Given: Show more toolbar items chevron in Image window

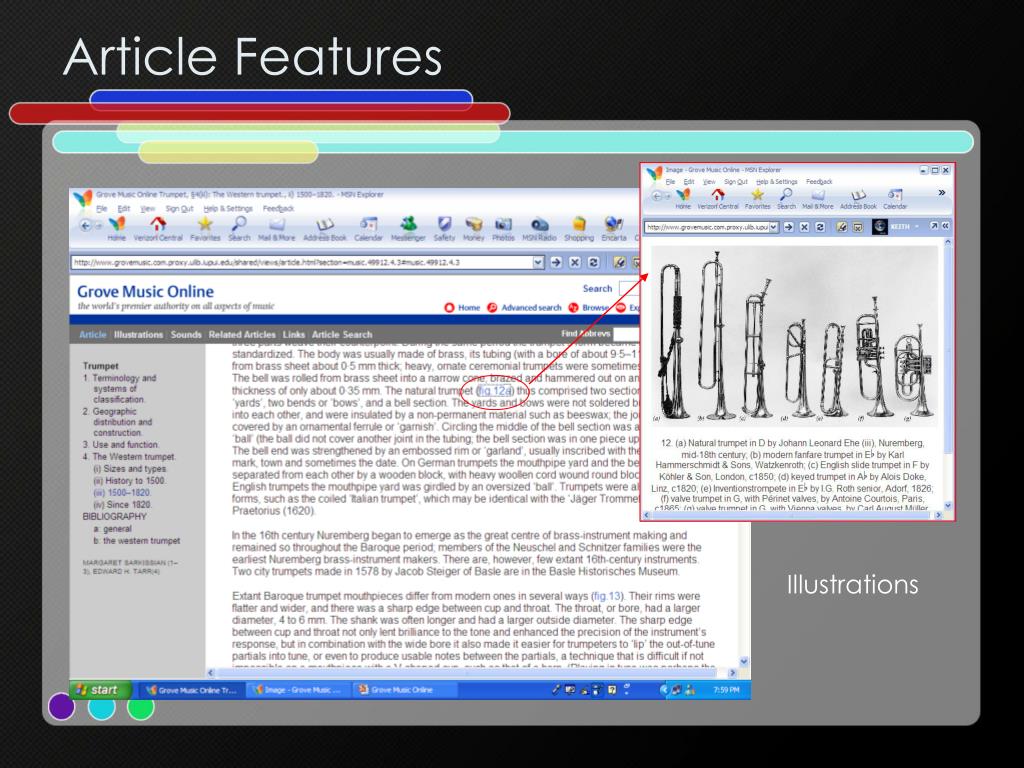Looking at the screenshot, I should [942, 193].
